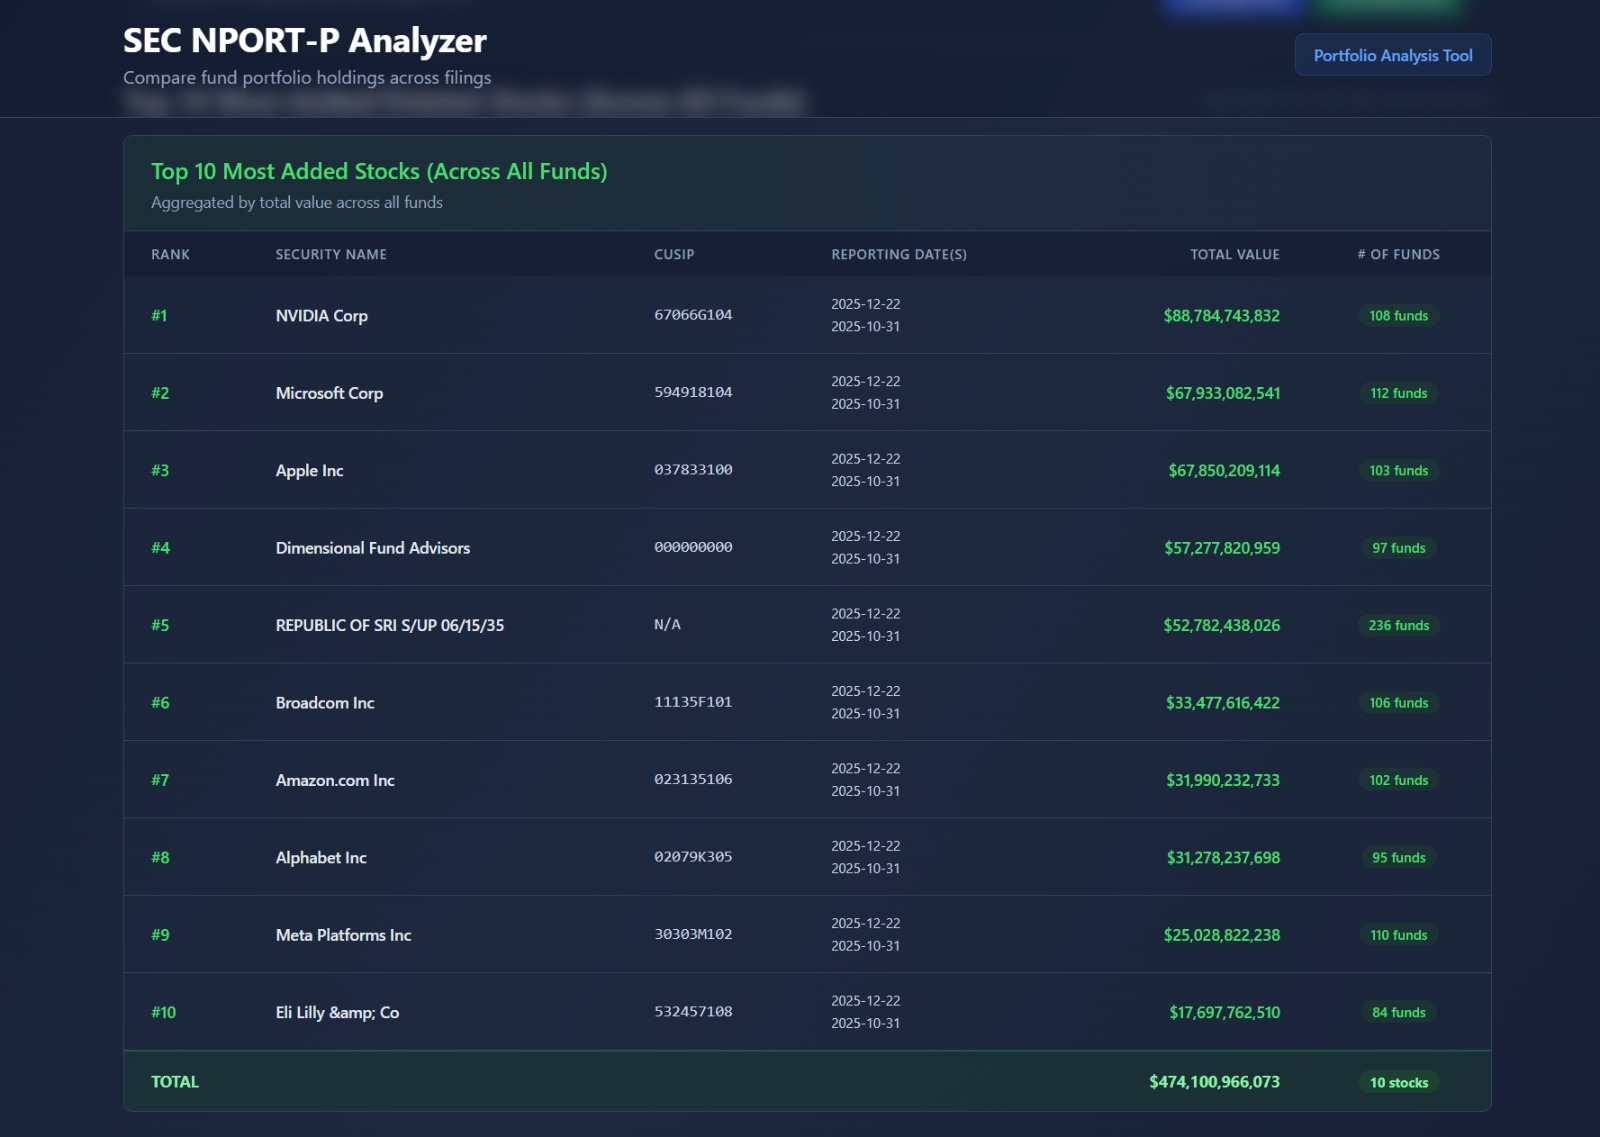
Task: Open the Microsoft Corp row entry
Action: tap(329, 393)
